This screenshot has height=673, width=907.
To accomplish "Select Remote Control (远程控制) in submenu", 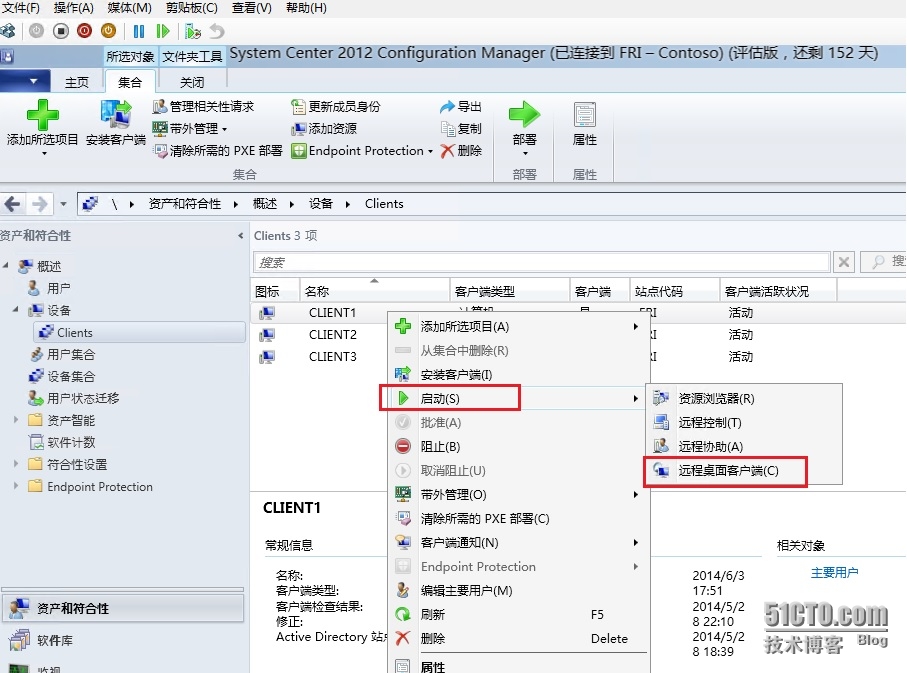I will point(743,422).
